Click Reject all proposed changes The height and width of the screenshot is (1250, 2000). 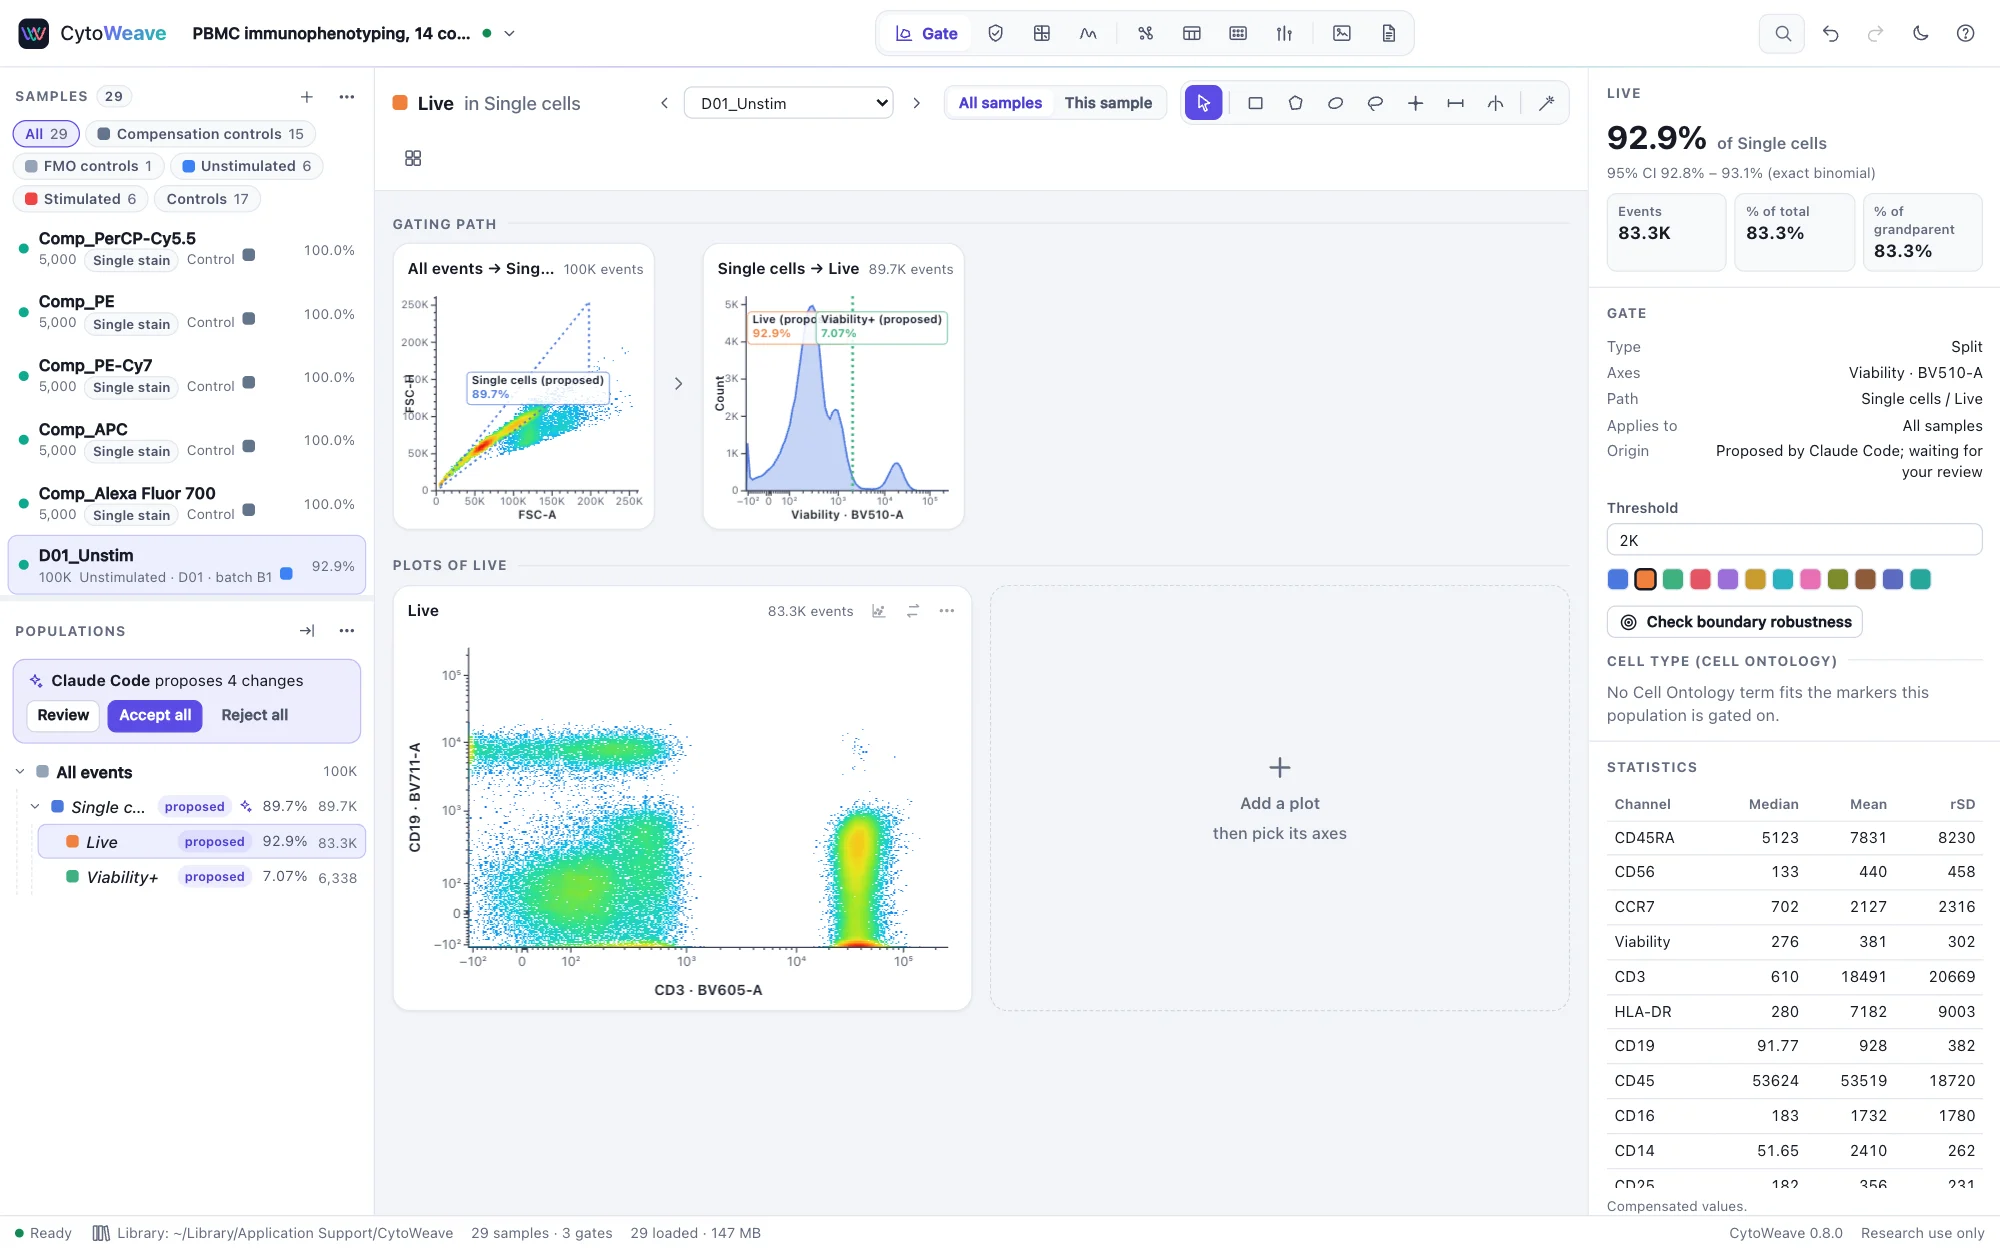point(254,715)
